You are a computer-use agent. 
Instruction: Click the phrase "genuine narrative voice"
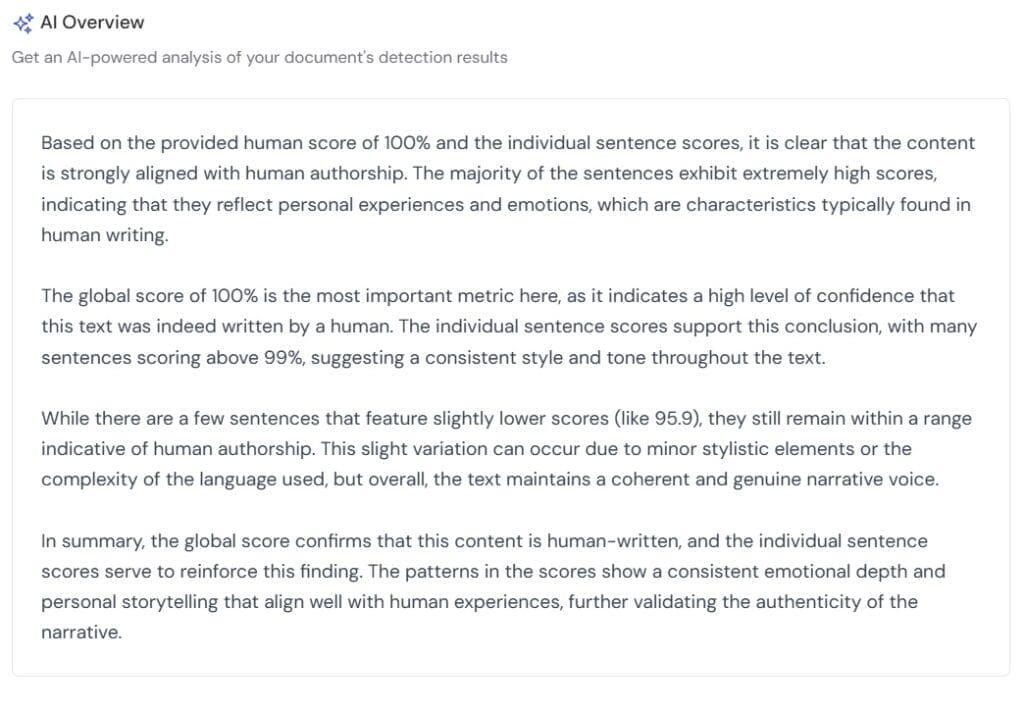tap(842, 479)
